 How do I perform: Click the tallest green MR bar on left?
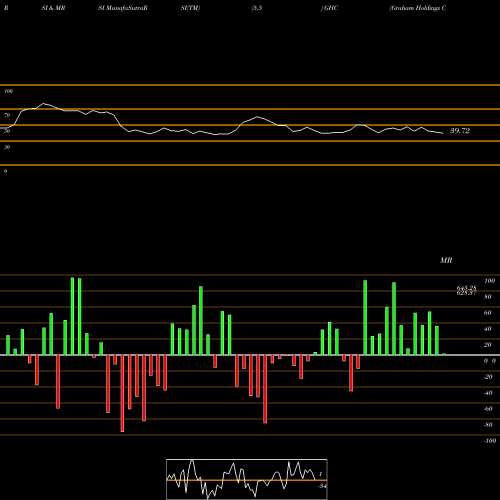[x=73, y=316]
